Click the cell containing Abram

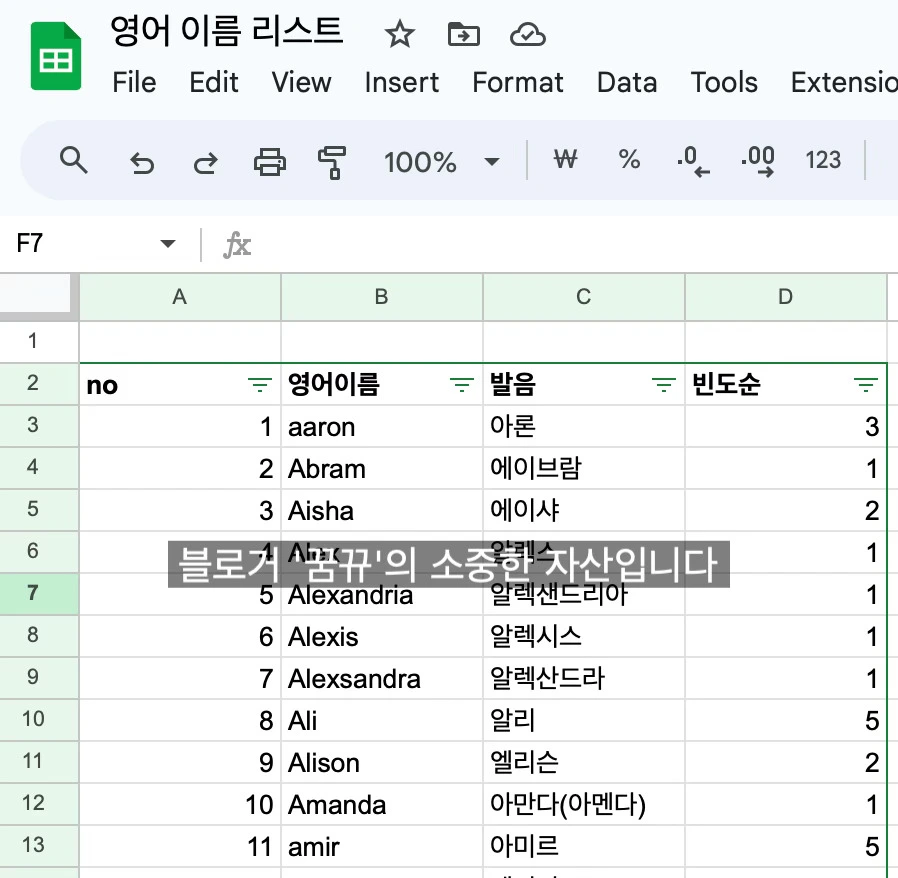click(x=382, y=468)
